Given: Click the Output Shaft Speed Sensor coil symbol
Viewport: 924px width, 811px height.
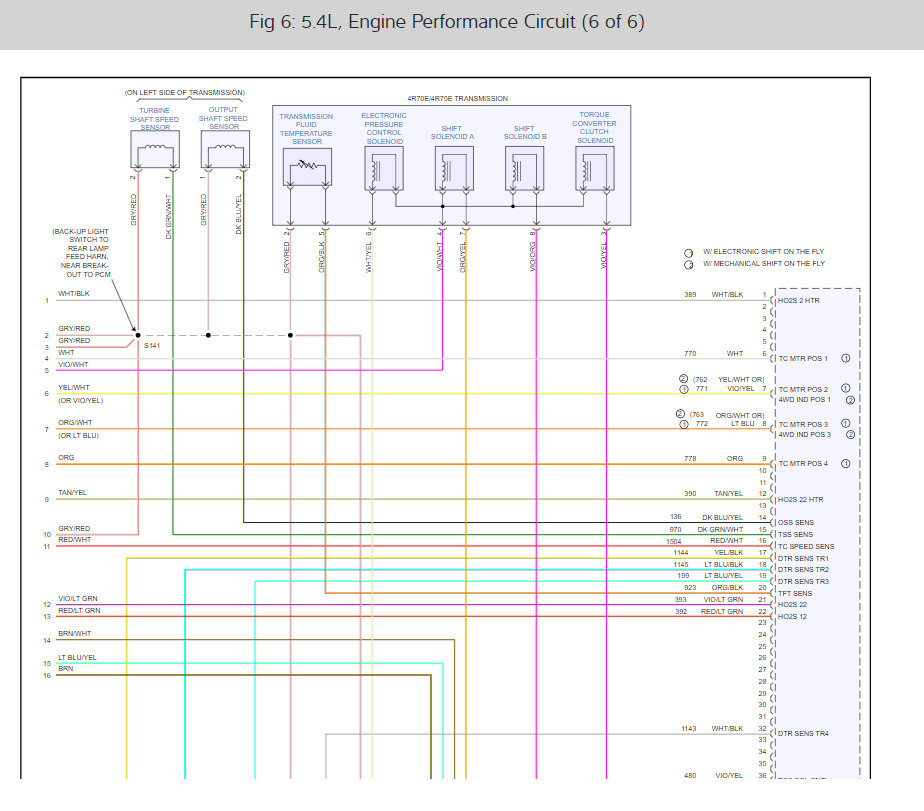Looking at the screenshot, I should point(225,149).
